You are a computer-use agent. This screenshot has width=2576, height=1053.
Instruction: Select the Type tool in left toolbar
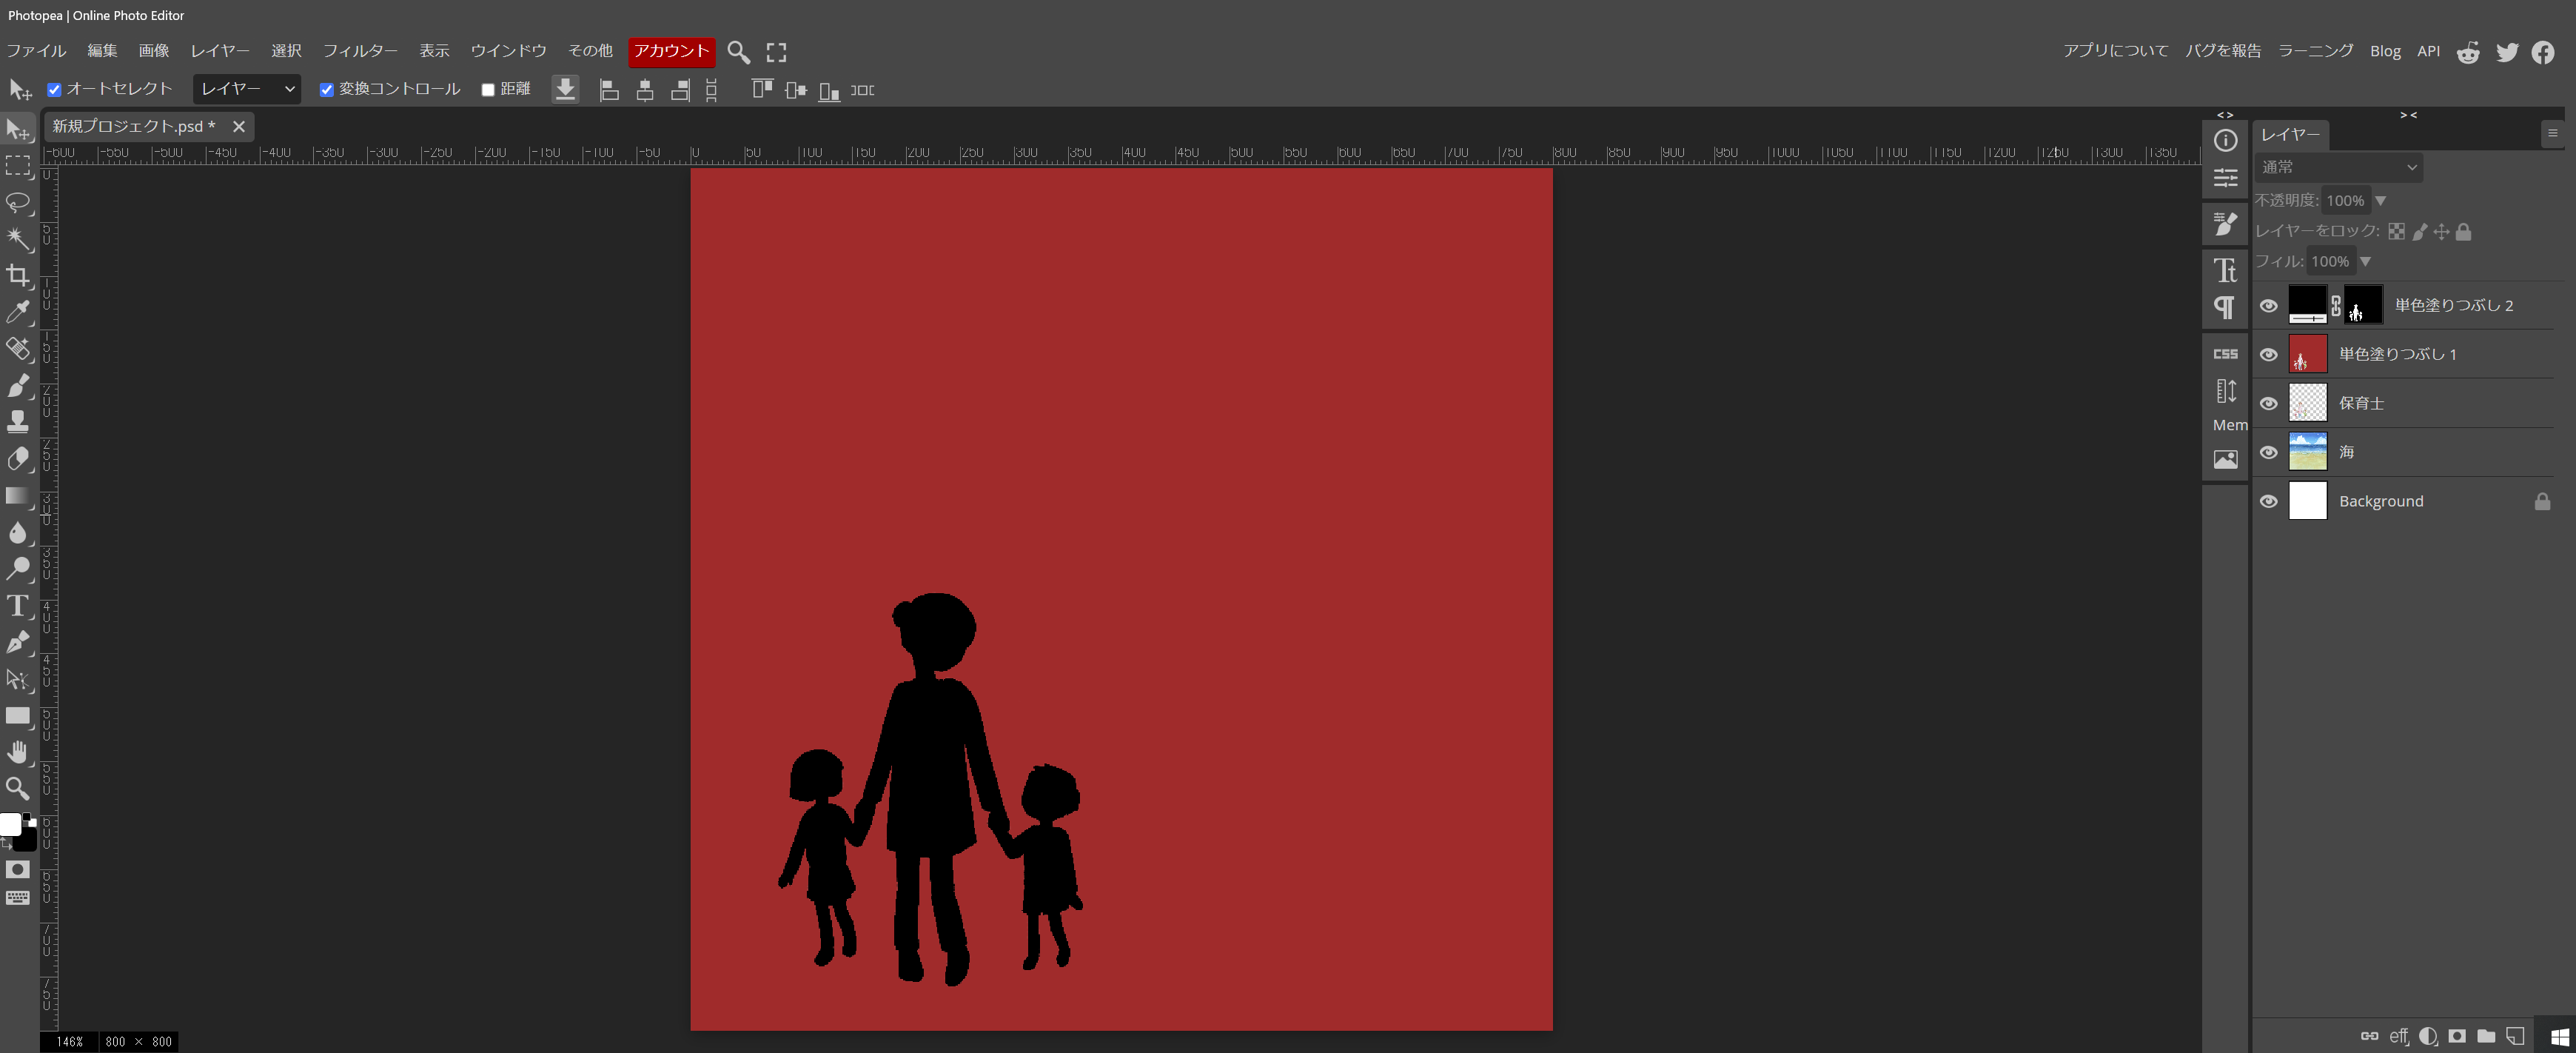(x=18, y=606)
